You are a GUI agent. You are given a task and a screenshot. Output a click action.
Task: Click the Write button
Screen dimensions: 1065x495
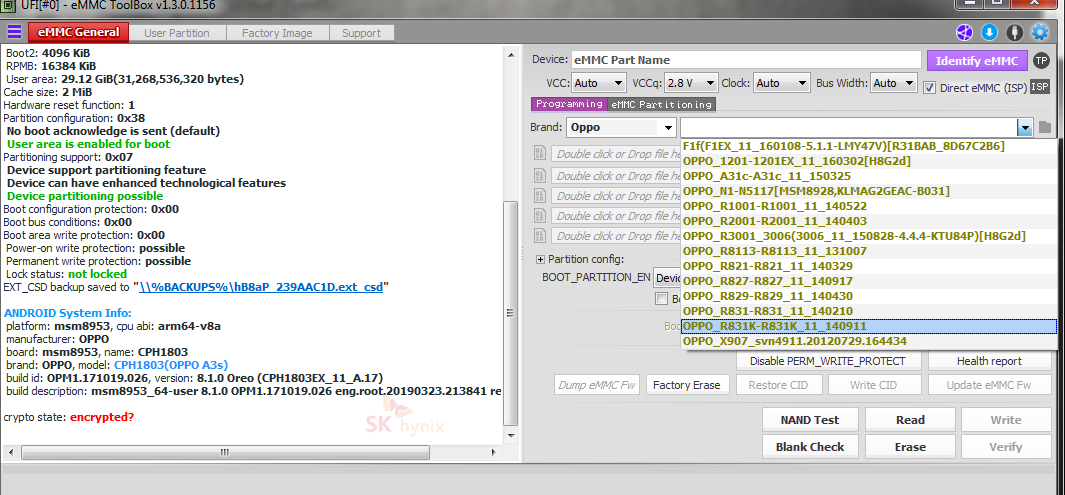(x=1006, y=420)
